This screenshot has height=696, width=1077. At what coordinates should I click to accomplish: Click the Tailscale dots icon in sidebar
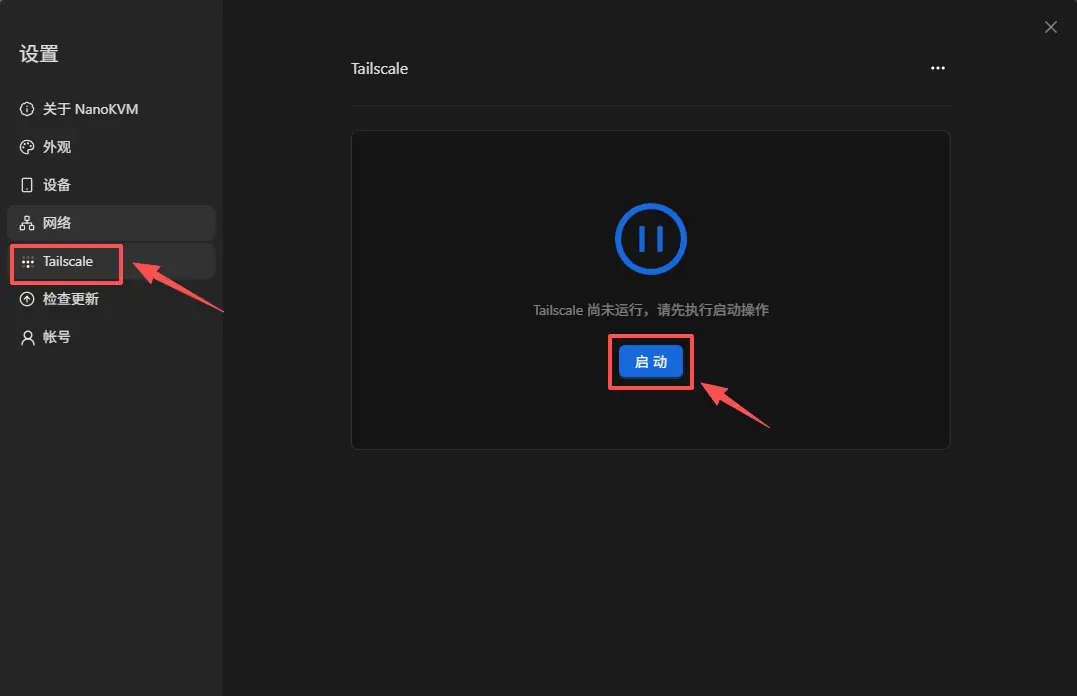[x=27, y=262]
